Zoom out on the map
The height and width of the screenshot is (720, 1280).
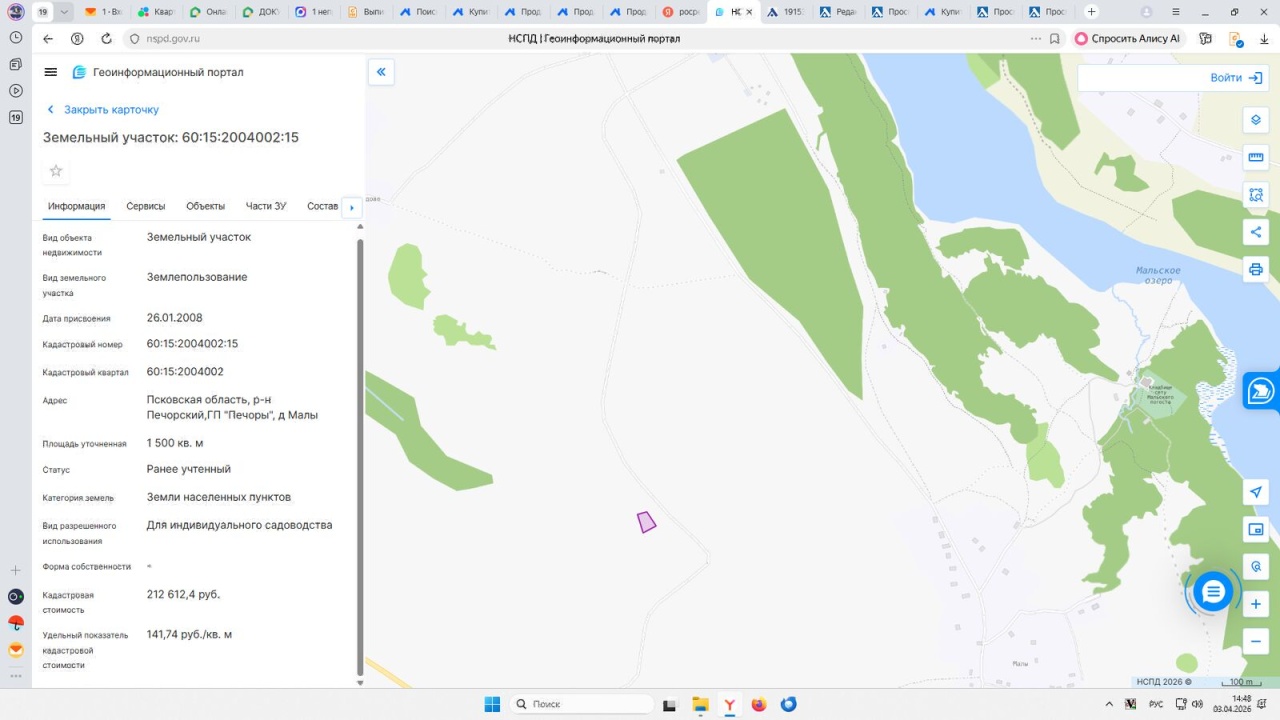1256,641
